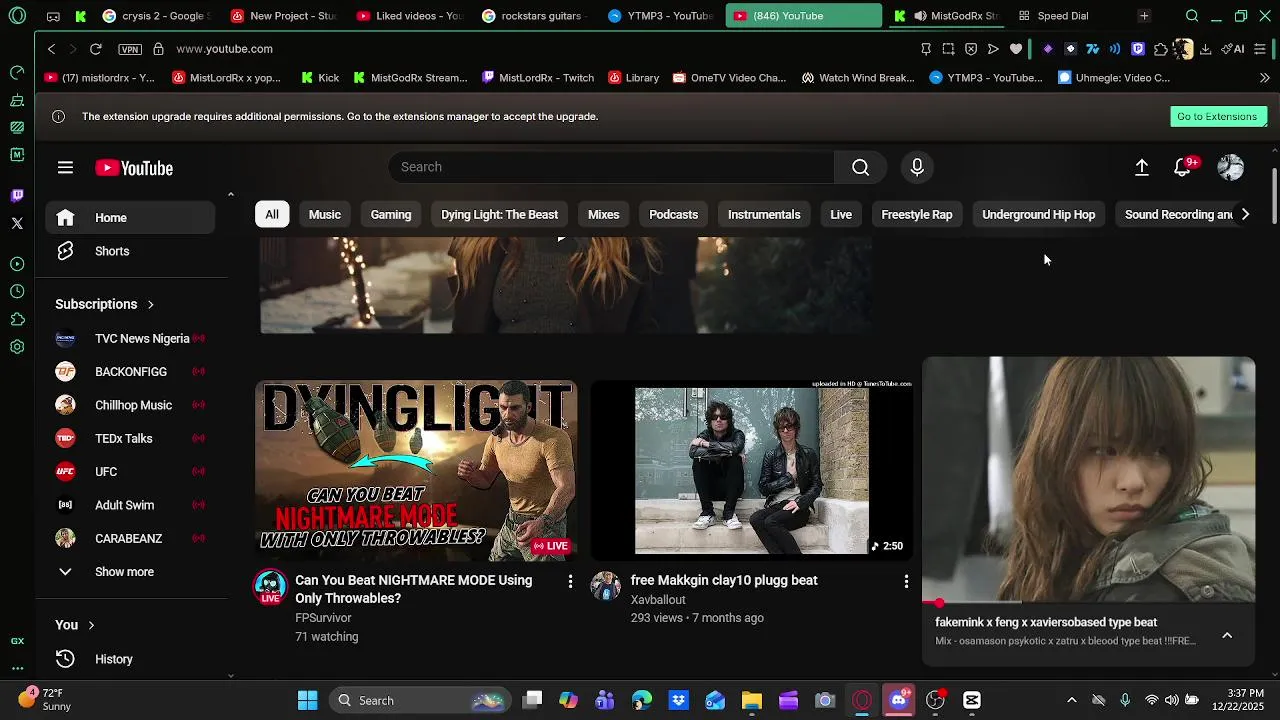Search tabs using the magnifier at top-right

click(x=1192, y=16)
